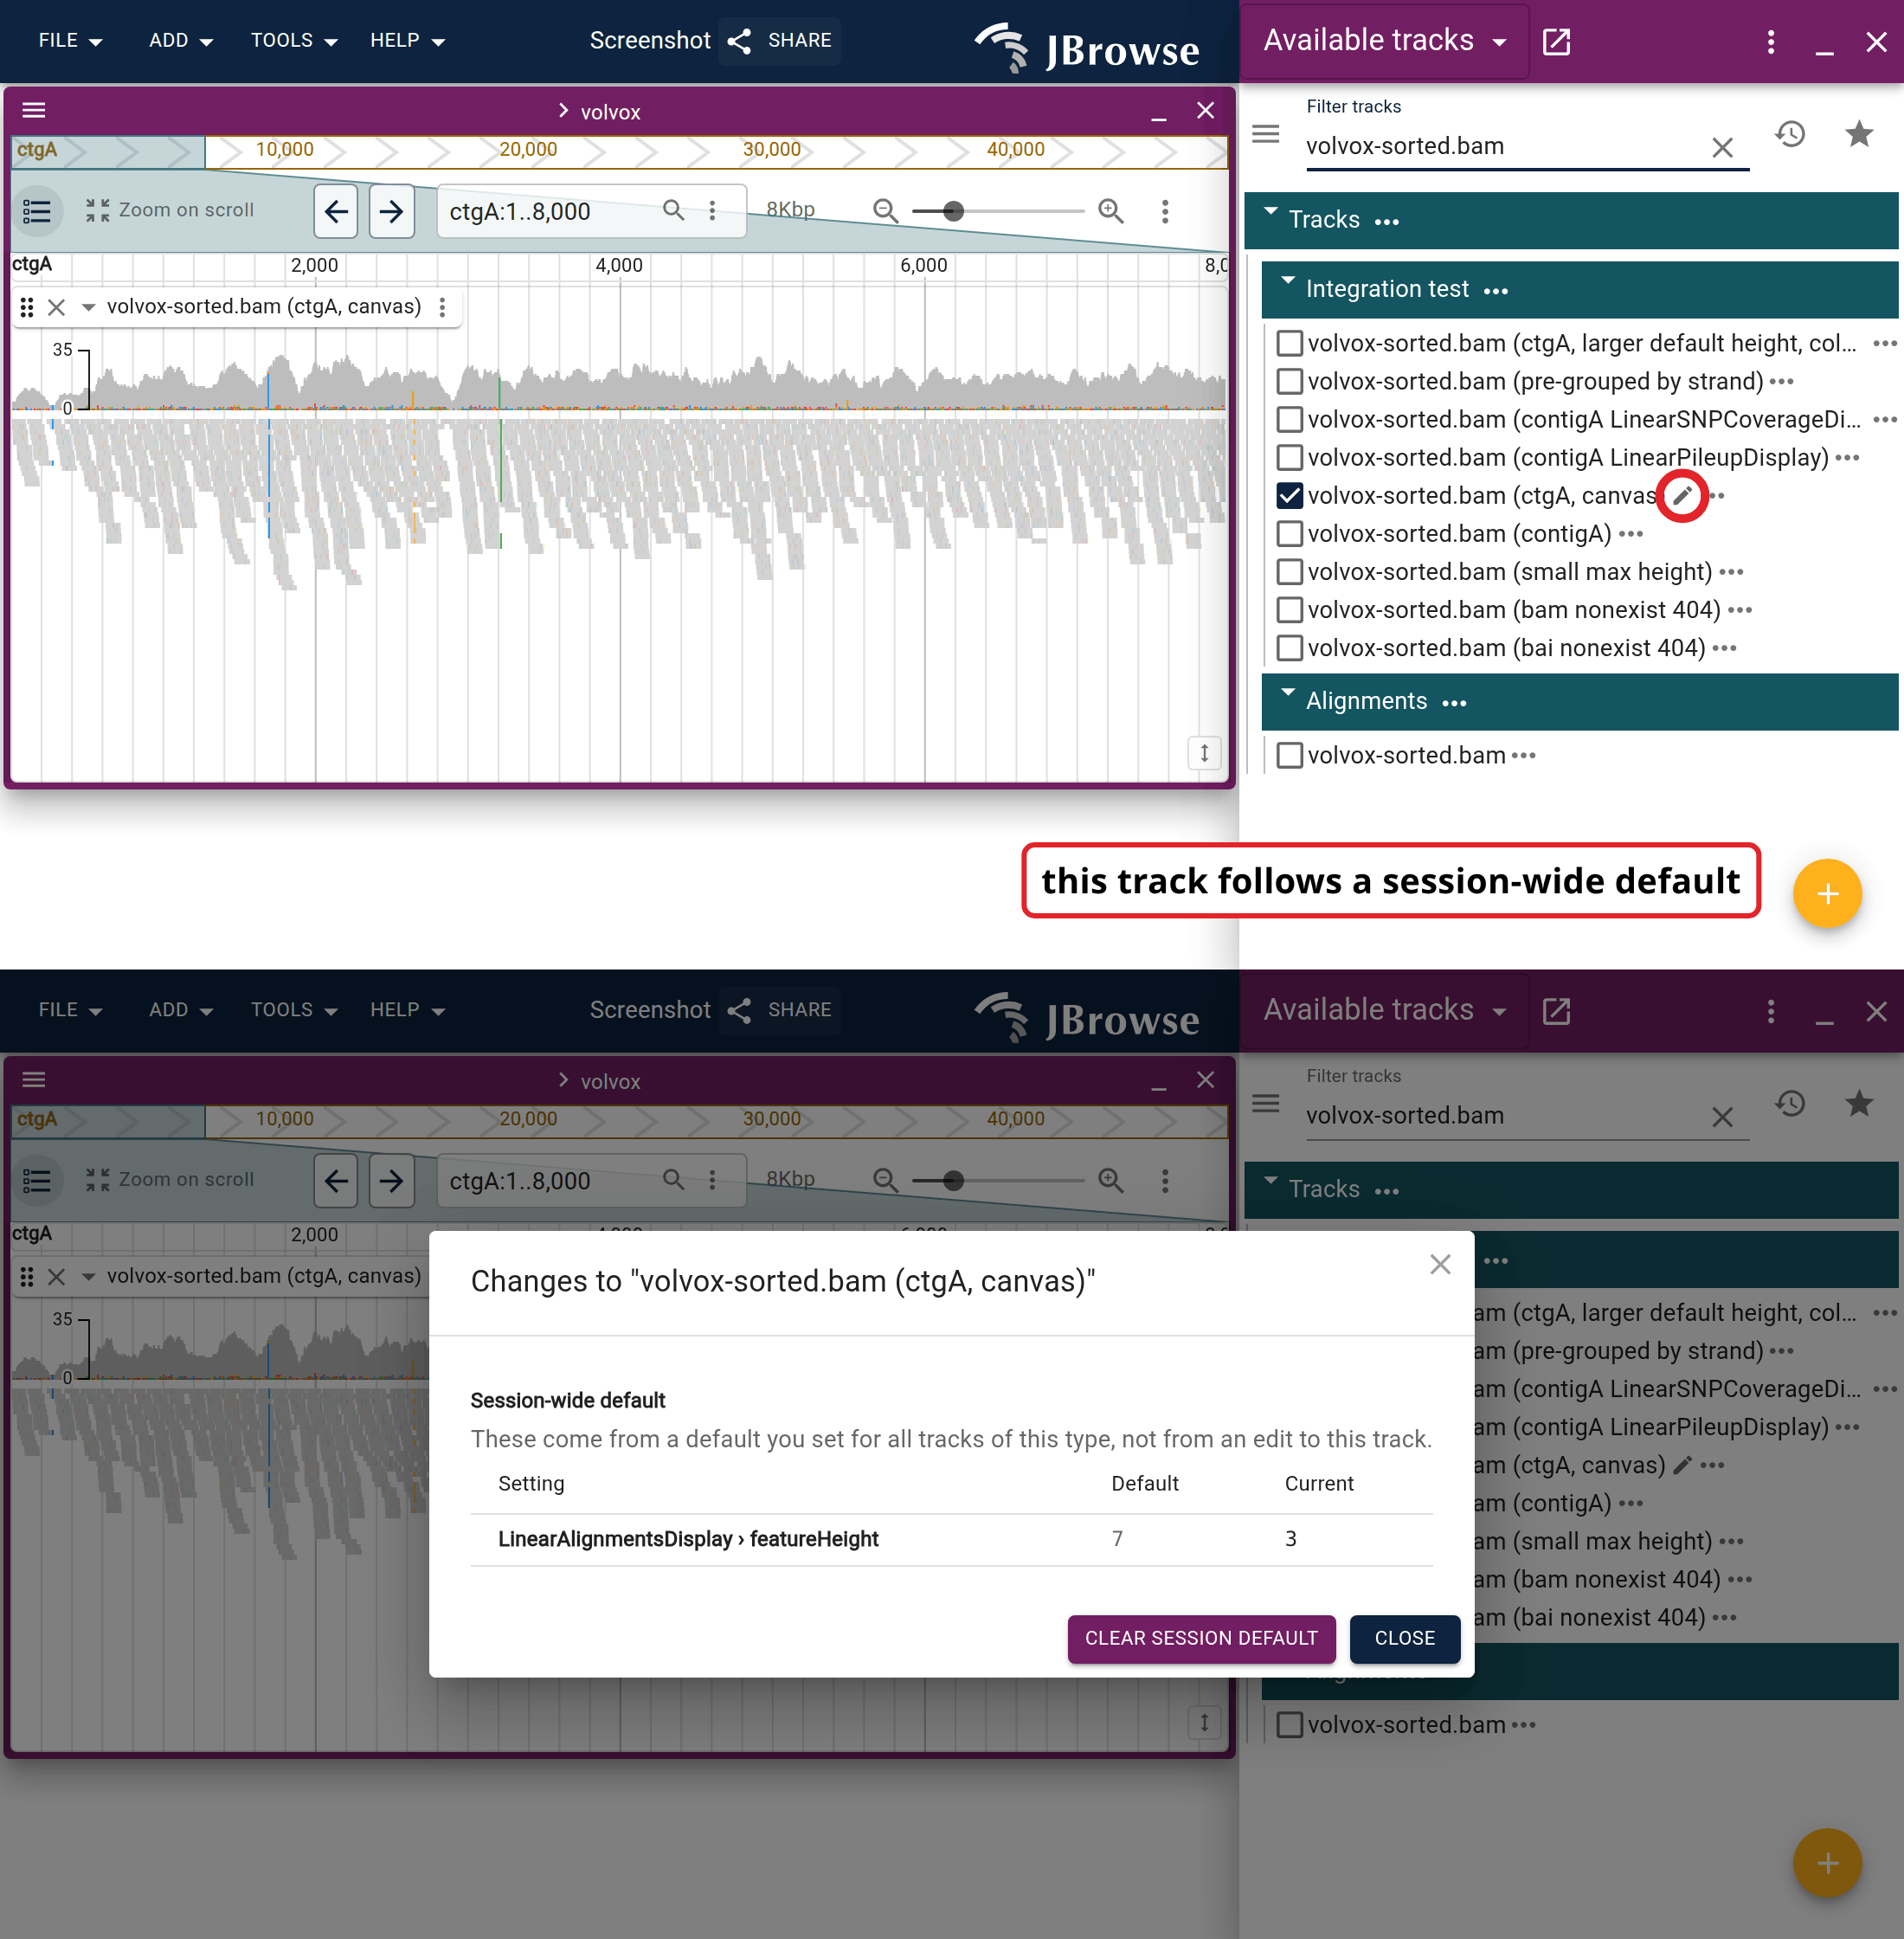The height and width of the screenshot is (1939, 1904).
Task: Check volvox-sorted.bam pre-grouped by strand
Action: tap(1289, 381)
